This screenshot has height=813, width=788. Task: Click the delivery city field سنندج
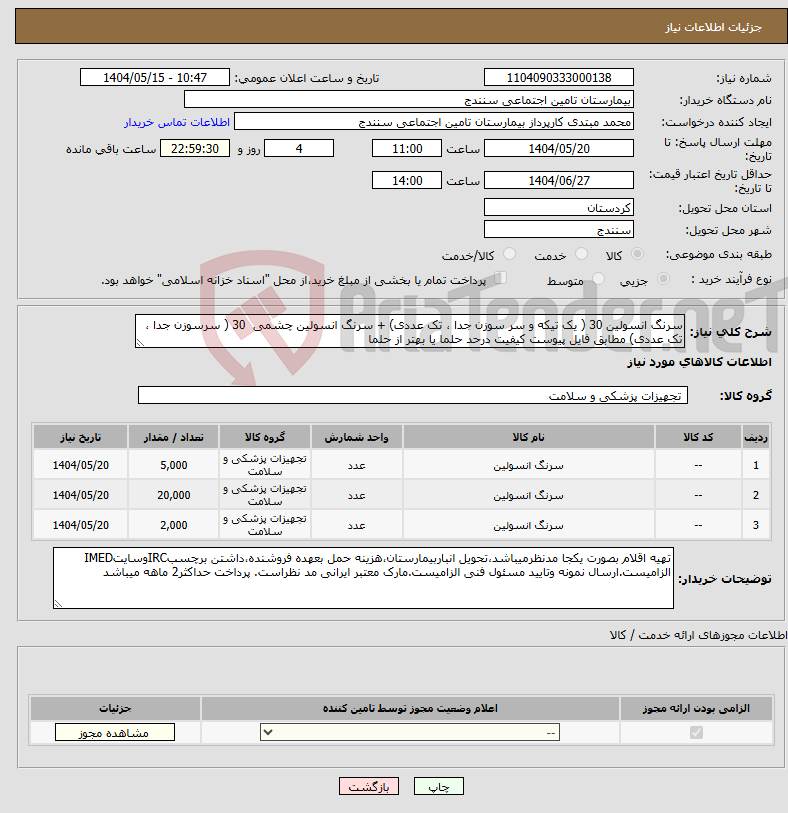(559, 230)
